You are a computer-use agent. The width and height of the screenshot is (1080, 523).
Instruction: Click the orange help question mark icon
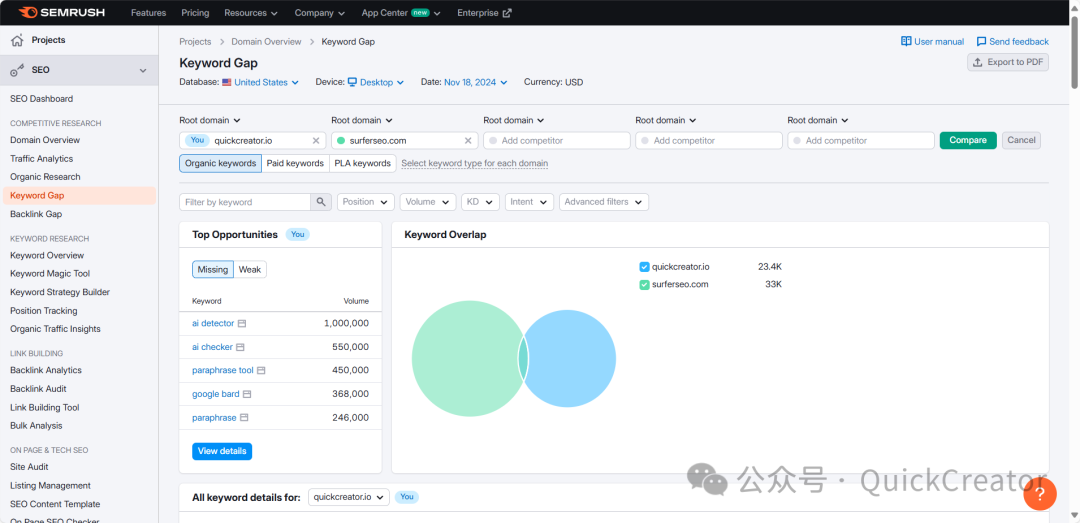1040,493
